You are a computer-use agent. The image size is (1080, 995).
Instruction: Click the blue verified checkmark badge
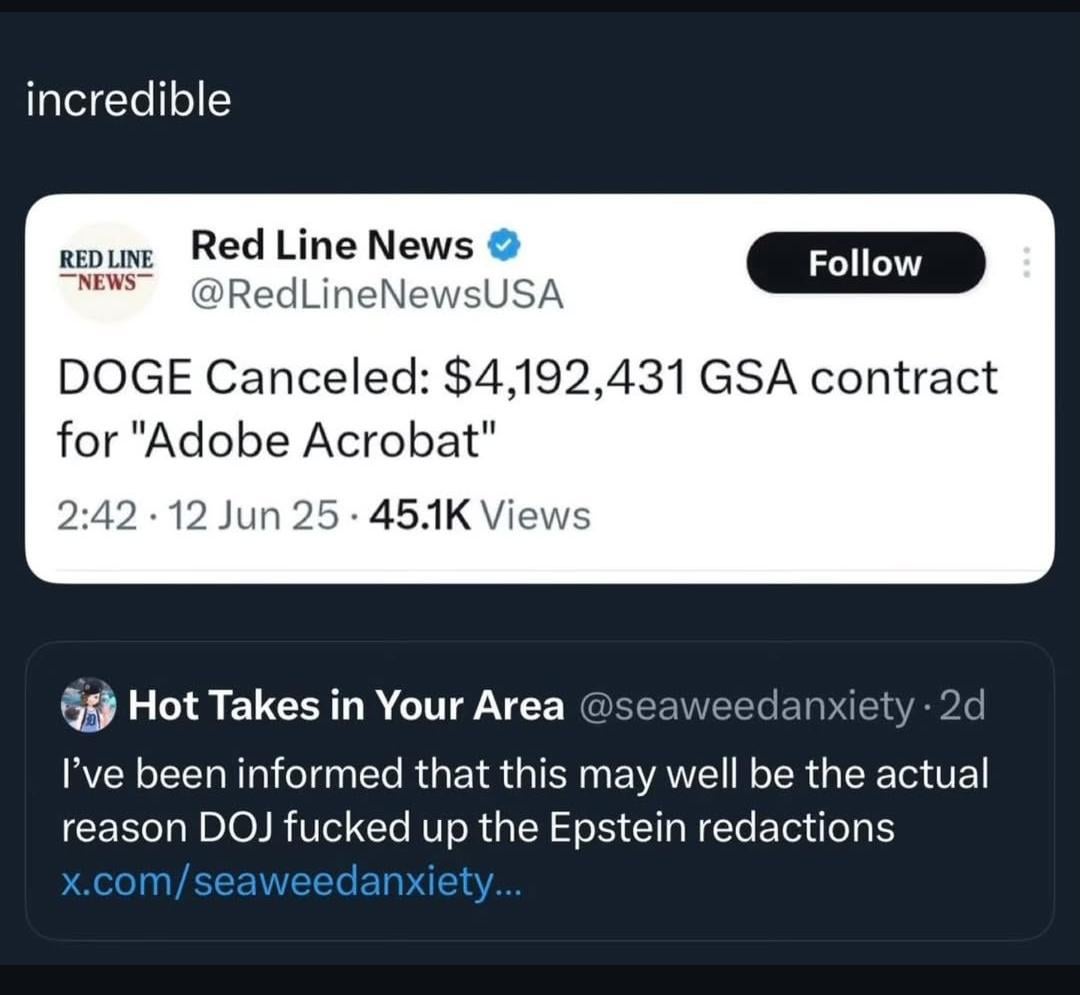coord(503,243)
